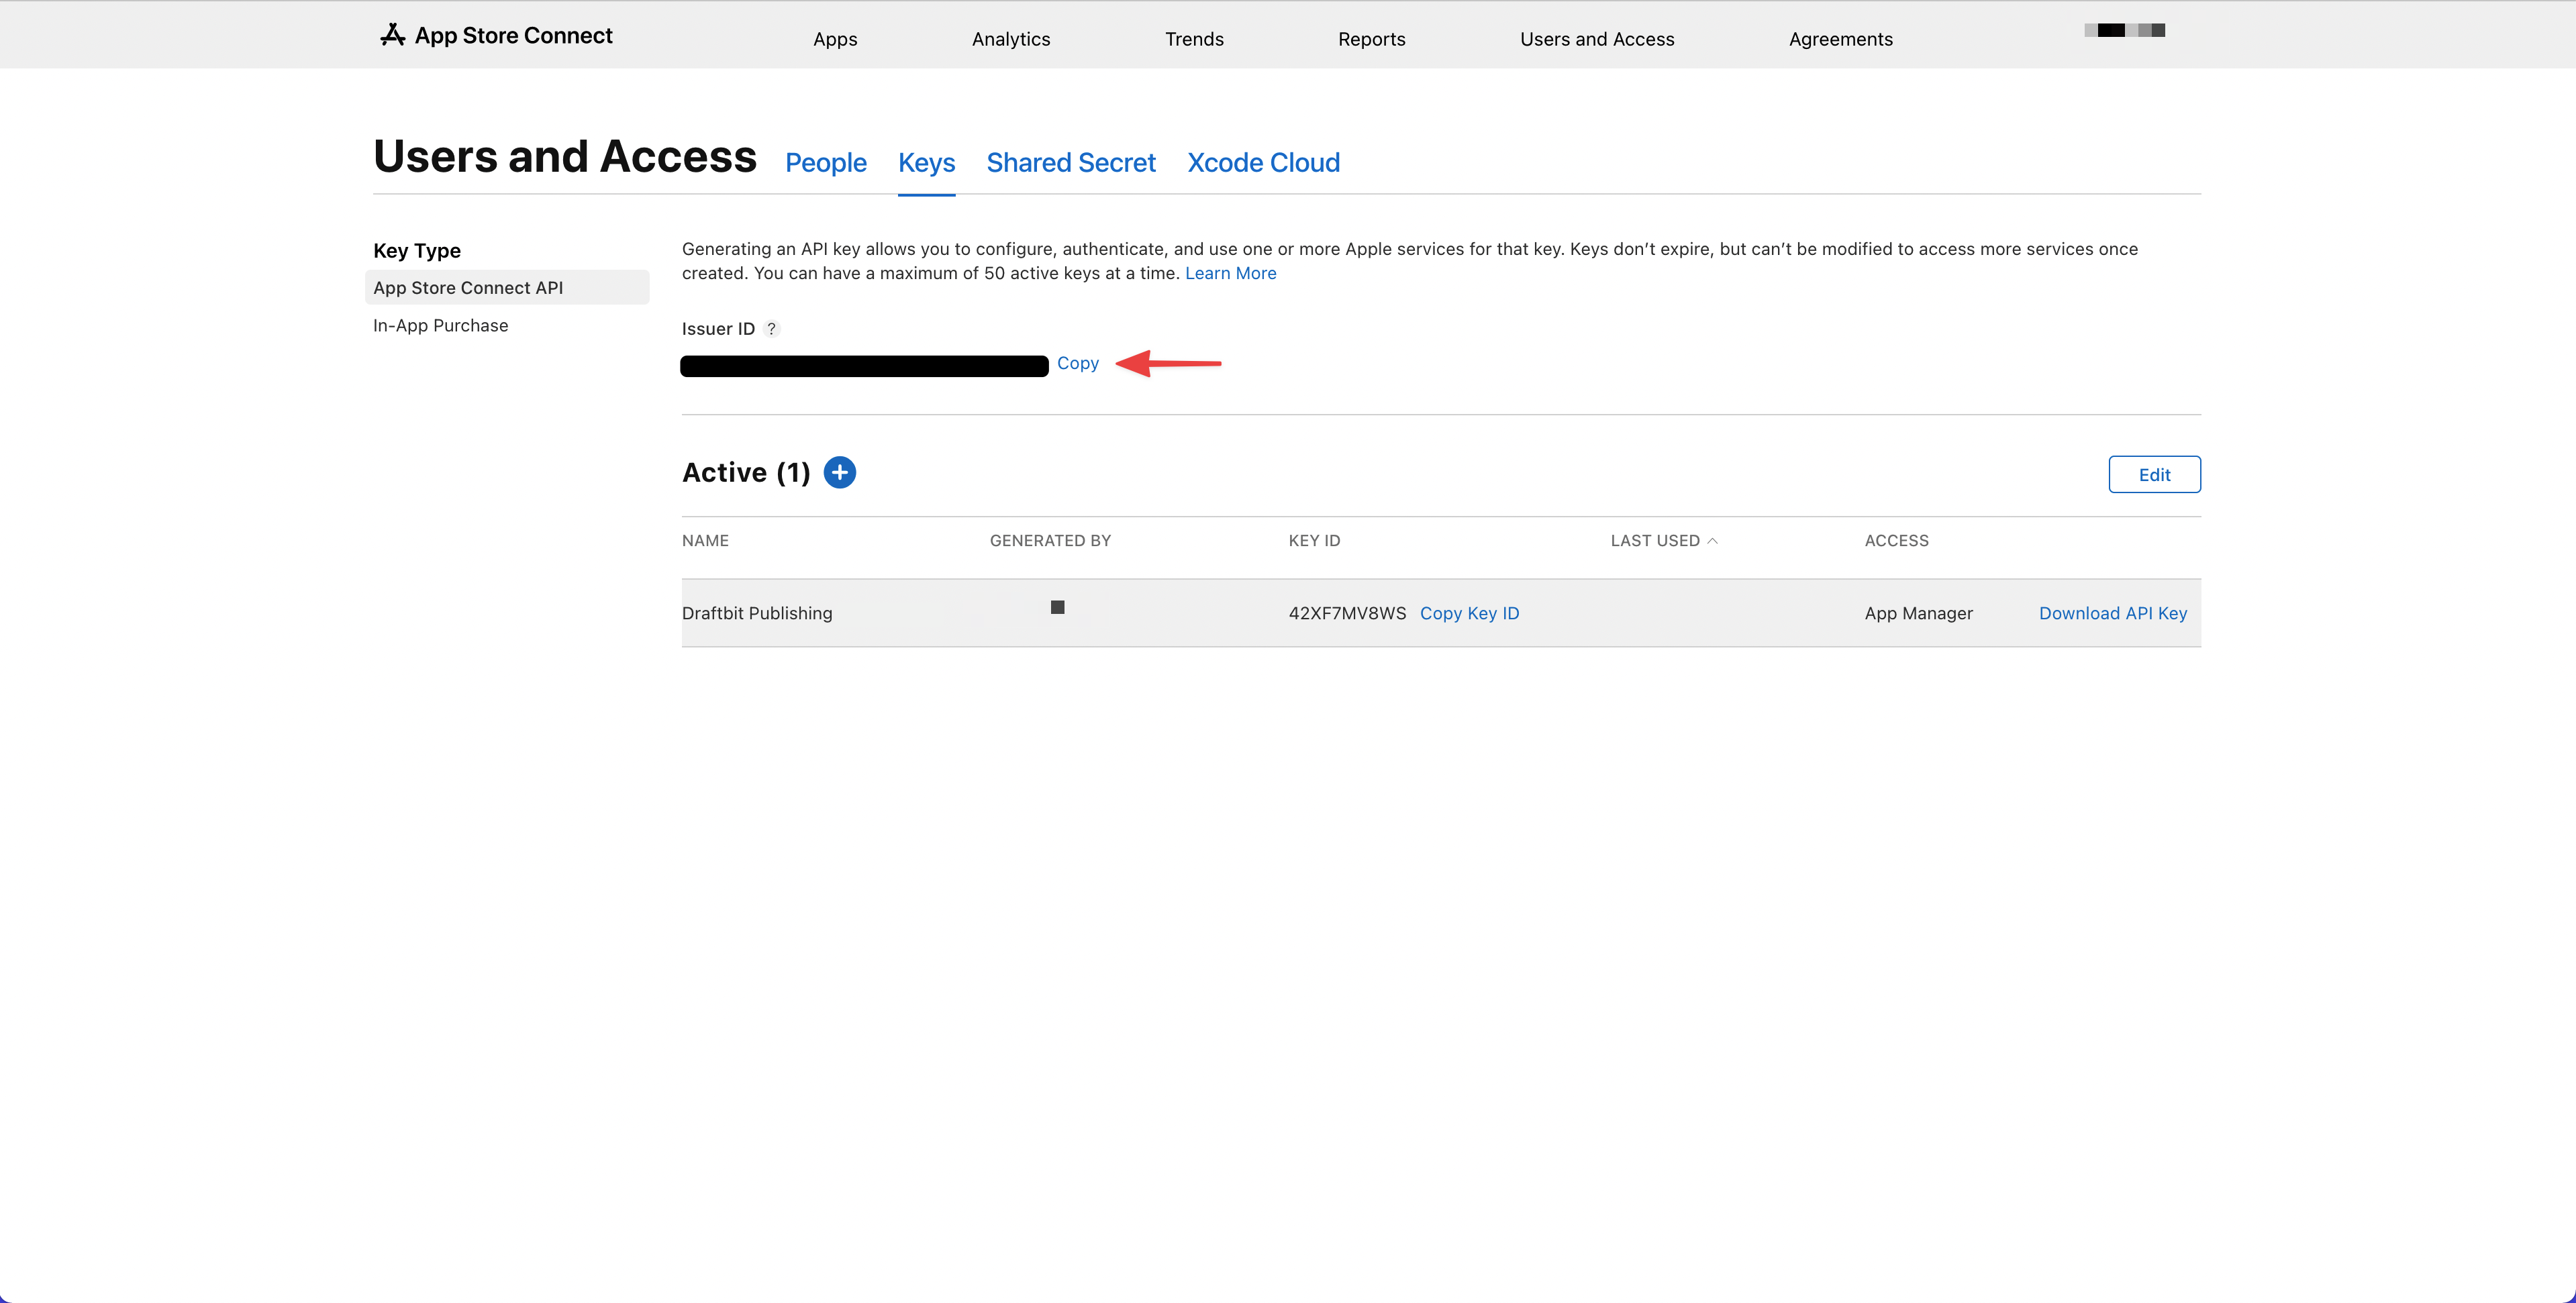Click the App Store Connect logo
The image size is (2576, 1303).
coord(496,36)
